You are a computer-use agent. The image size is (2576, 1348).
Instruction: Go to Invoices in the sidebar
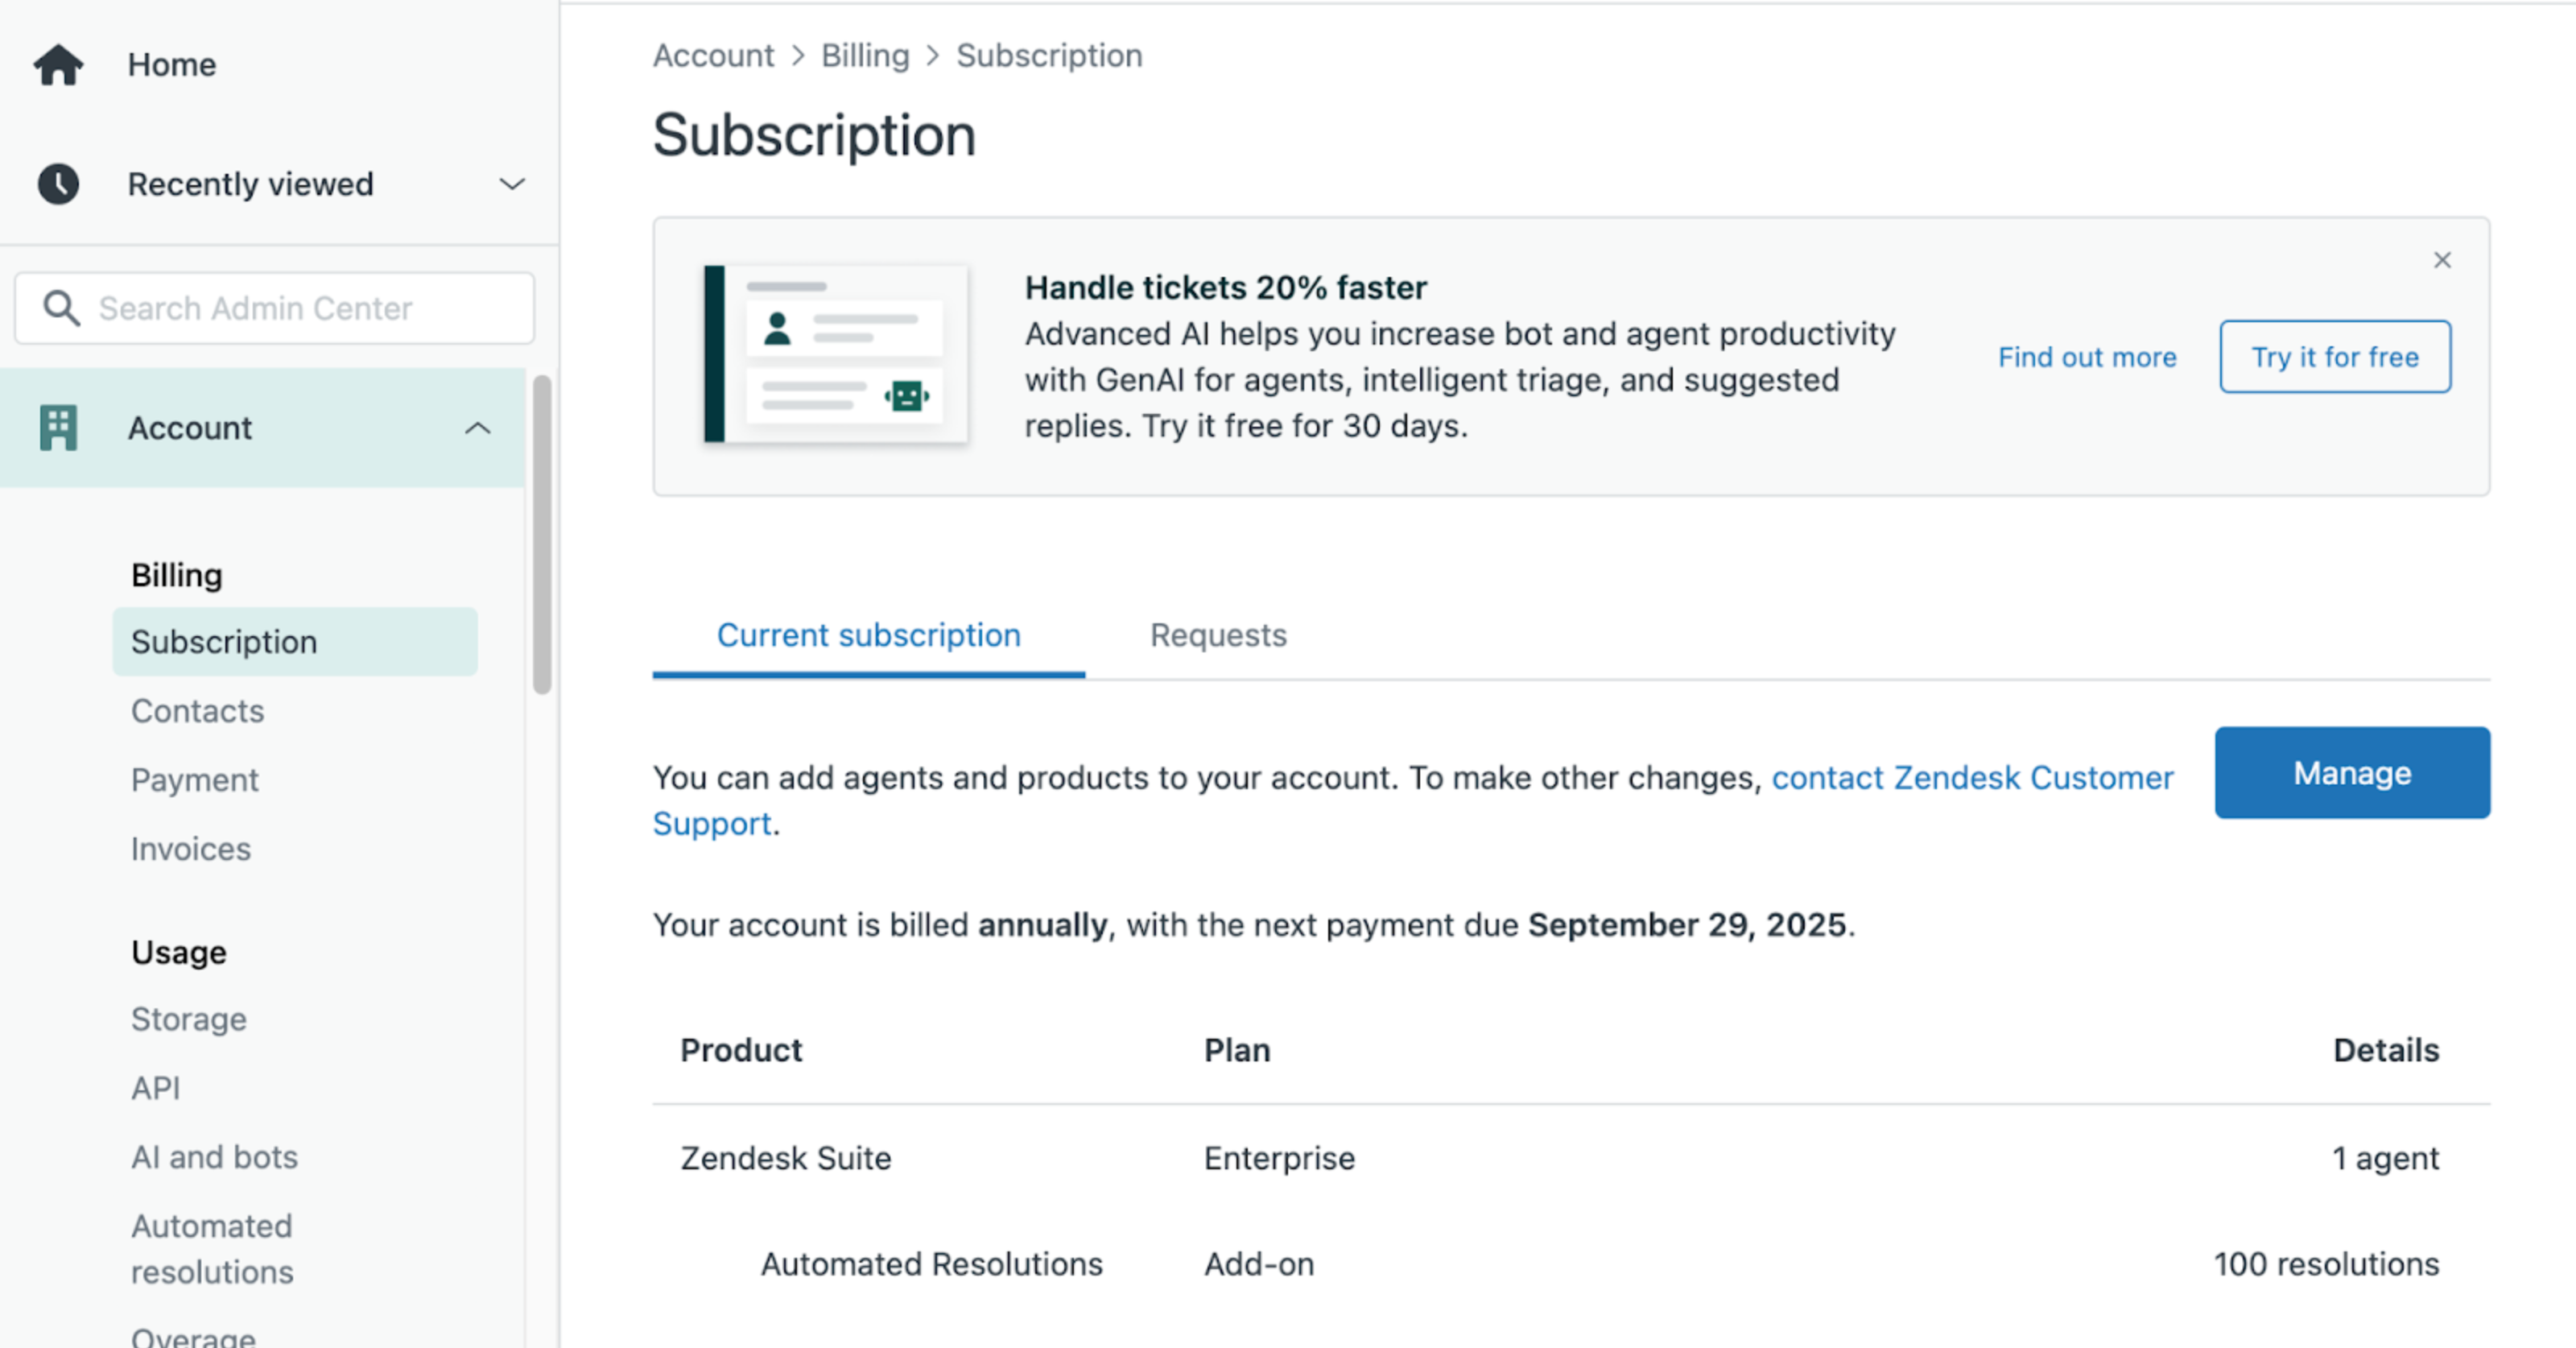(191, 849)
